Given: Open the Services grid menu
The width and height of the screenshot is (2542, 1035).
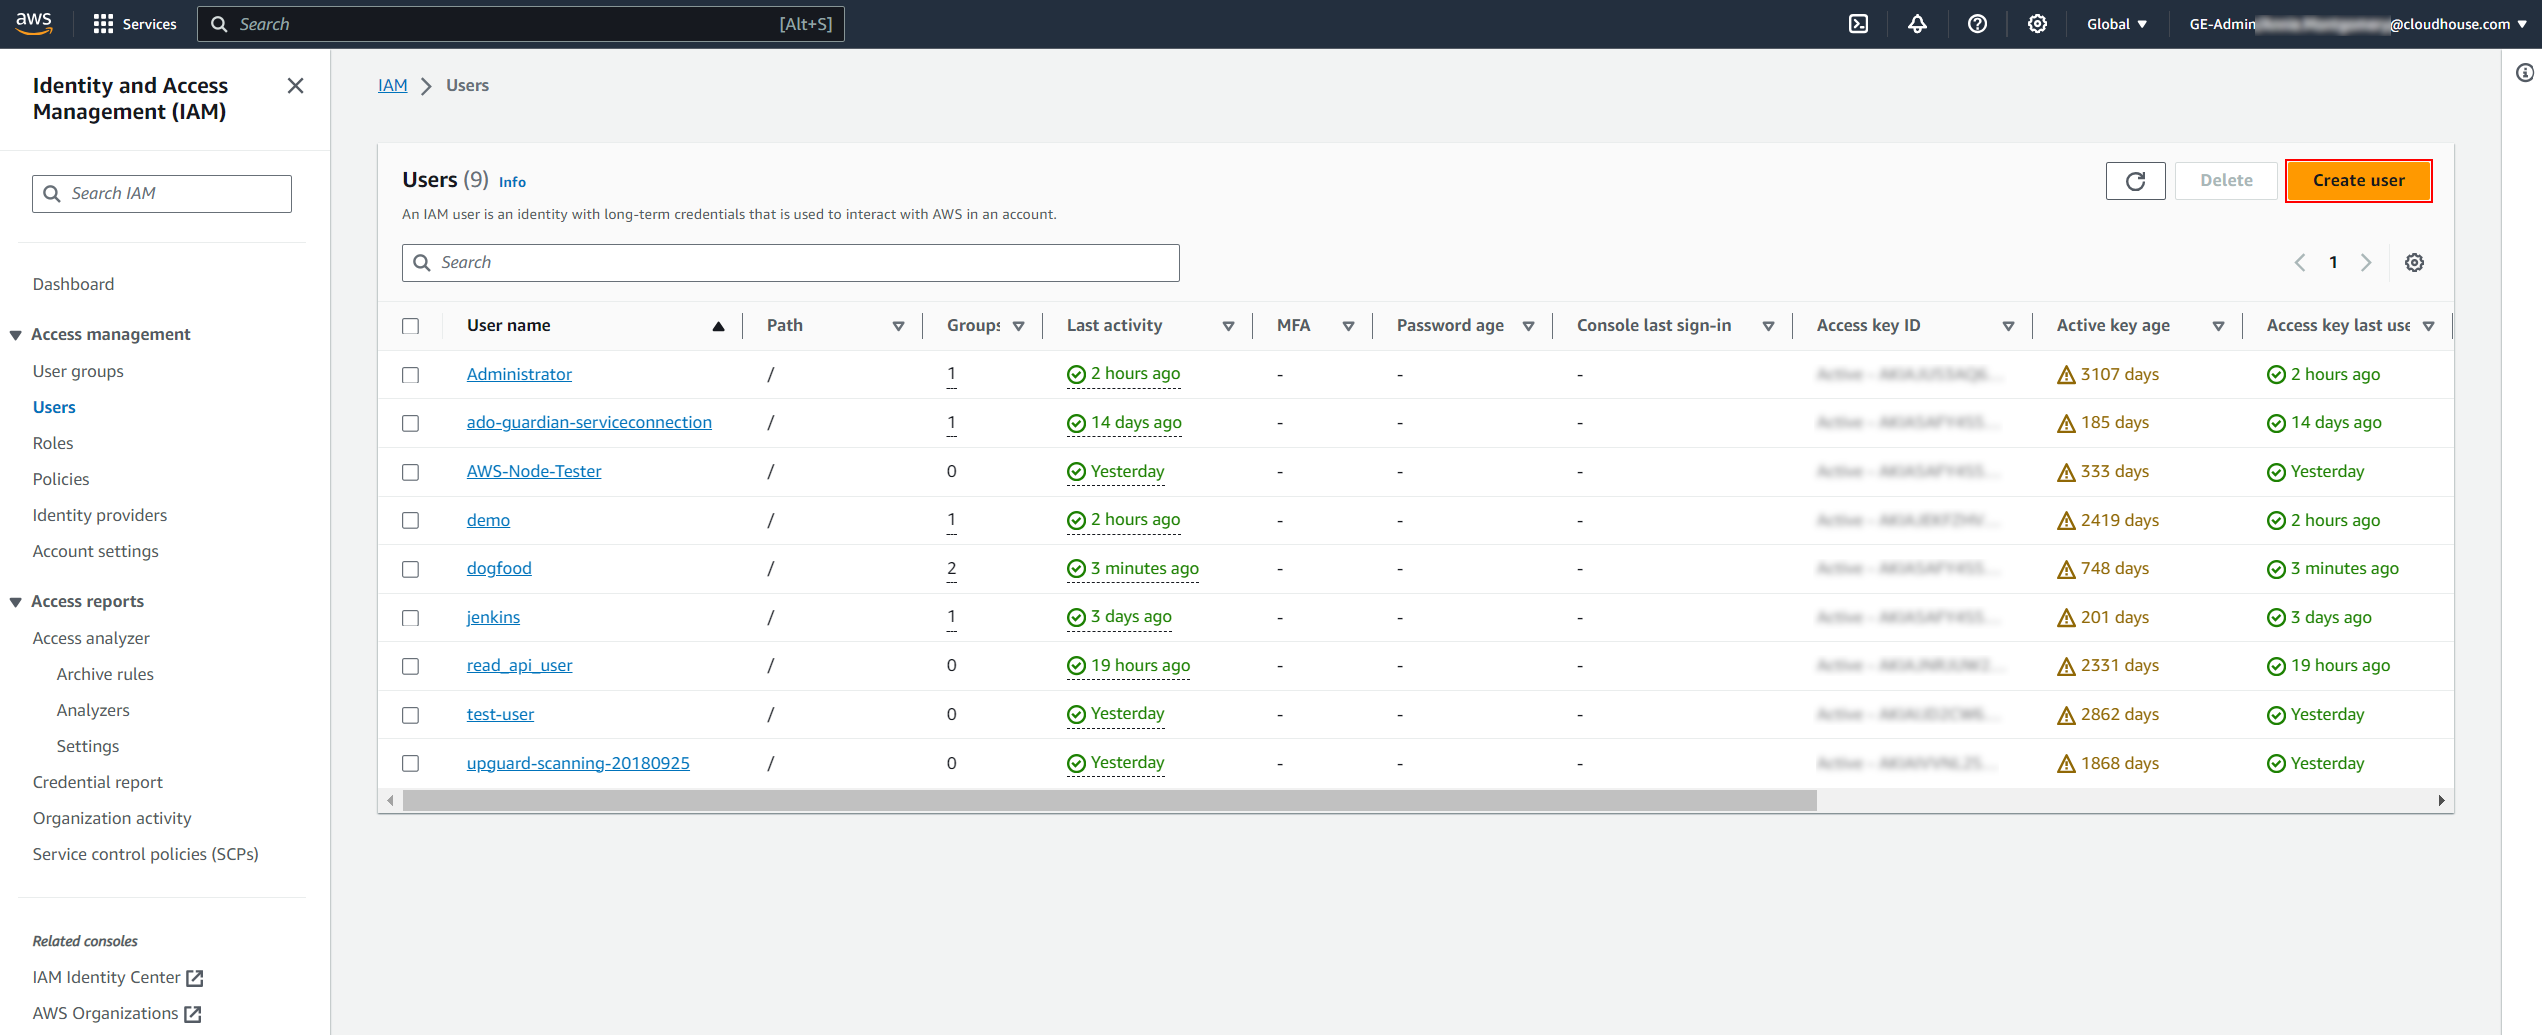Looking at the screenshot, I should [x=134, y=24].
